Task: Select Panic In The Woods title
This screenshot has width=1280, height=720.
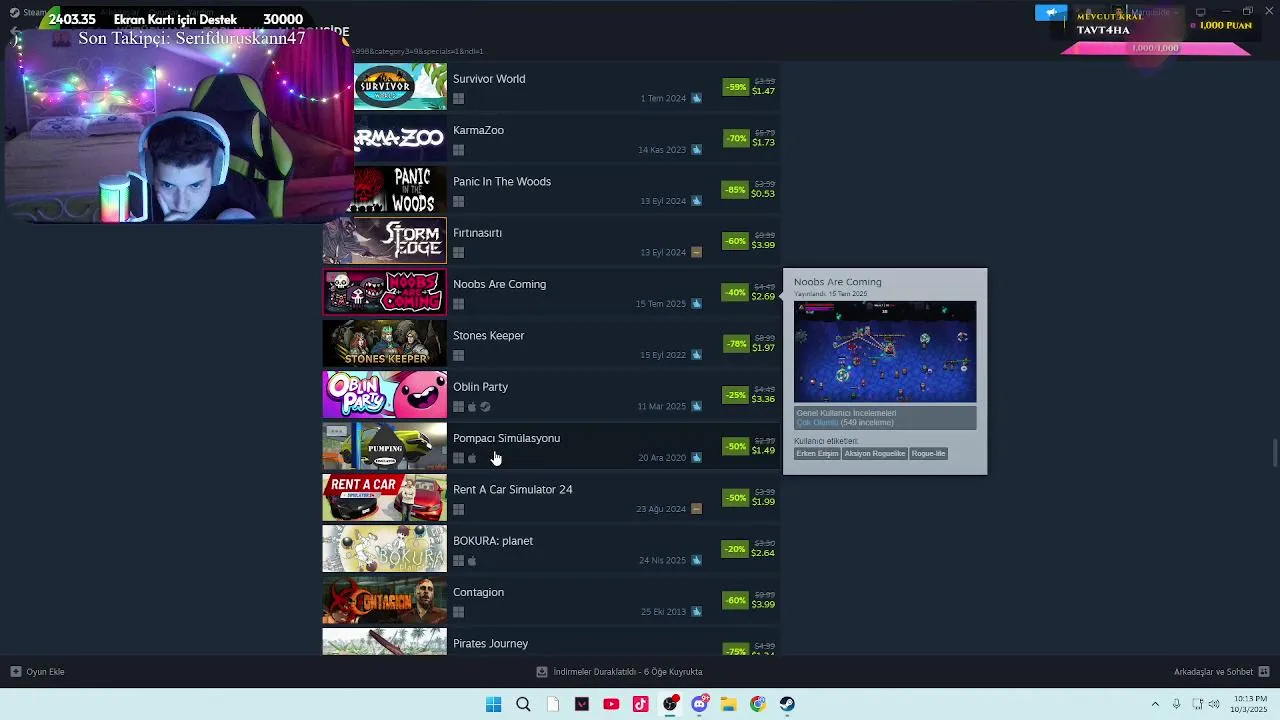Action: tap(502, 181)
